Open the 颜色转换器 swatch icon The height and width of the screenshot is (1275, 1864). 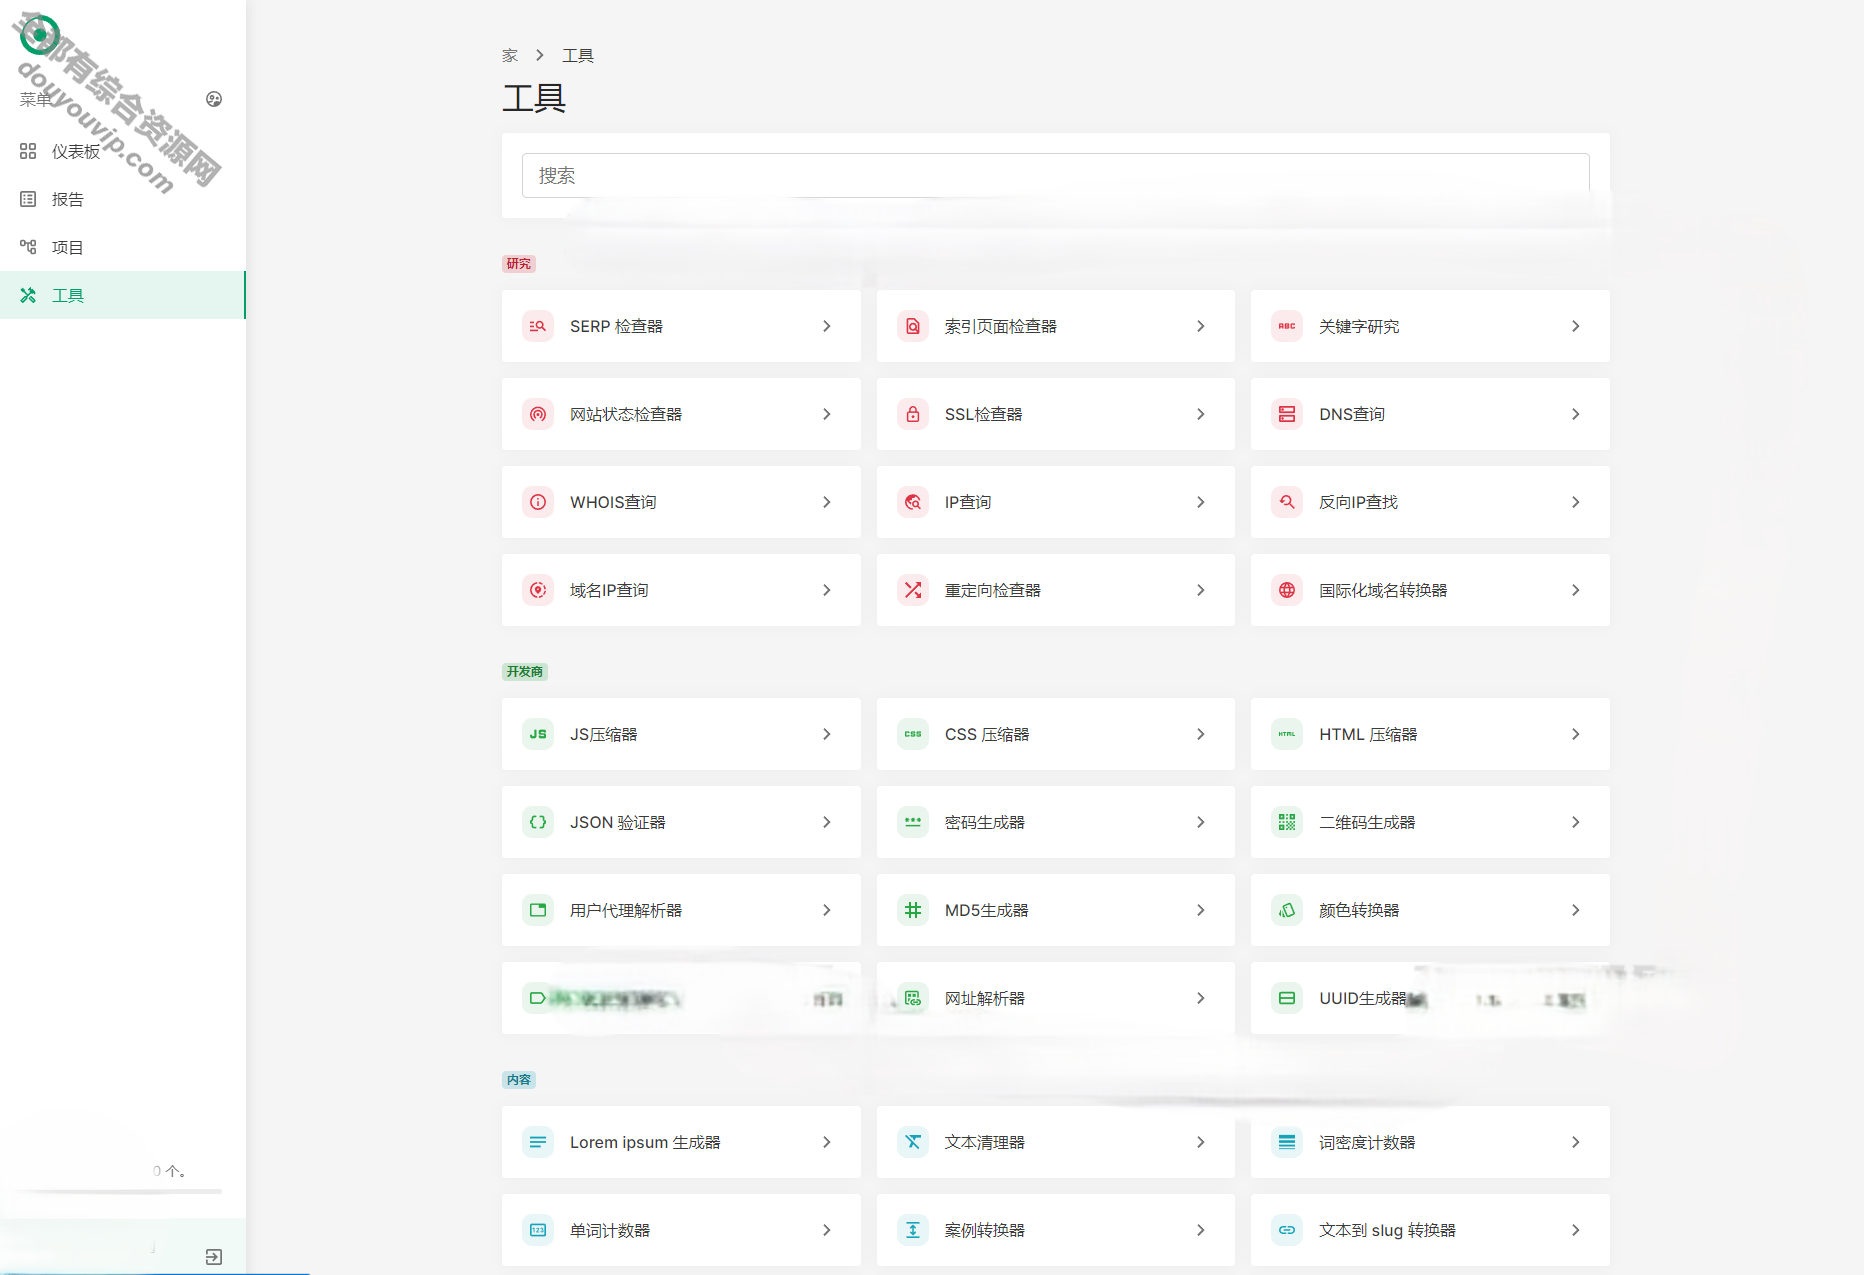coord(1287,910)
